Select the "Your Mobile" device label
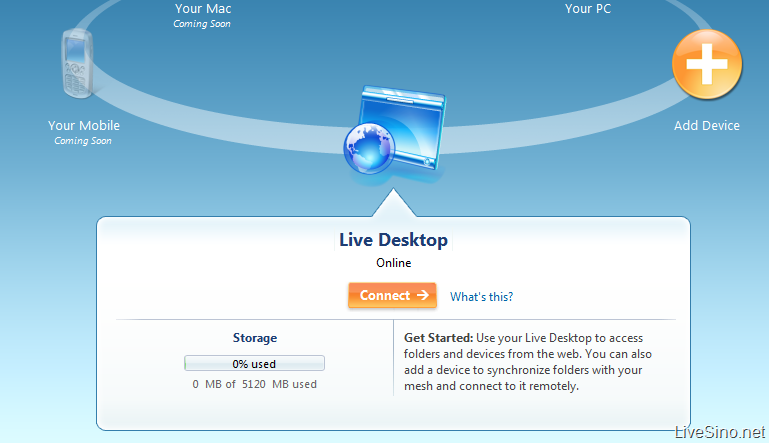This screenshot has width=769, height=443. pyautogui.click(x=84, y=126)
